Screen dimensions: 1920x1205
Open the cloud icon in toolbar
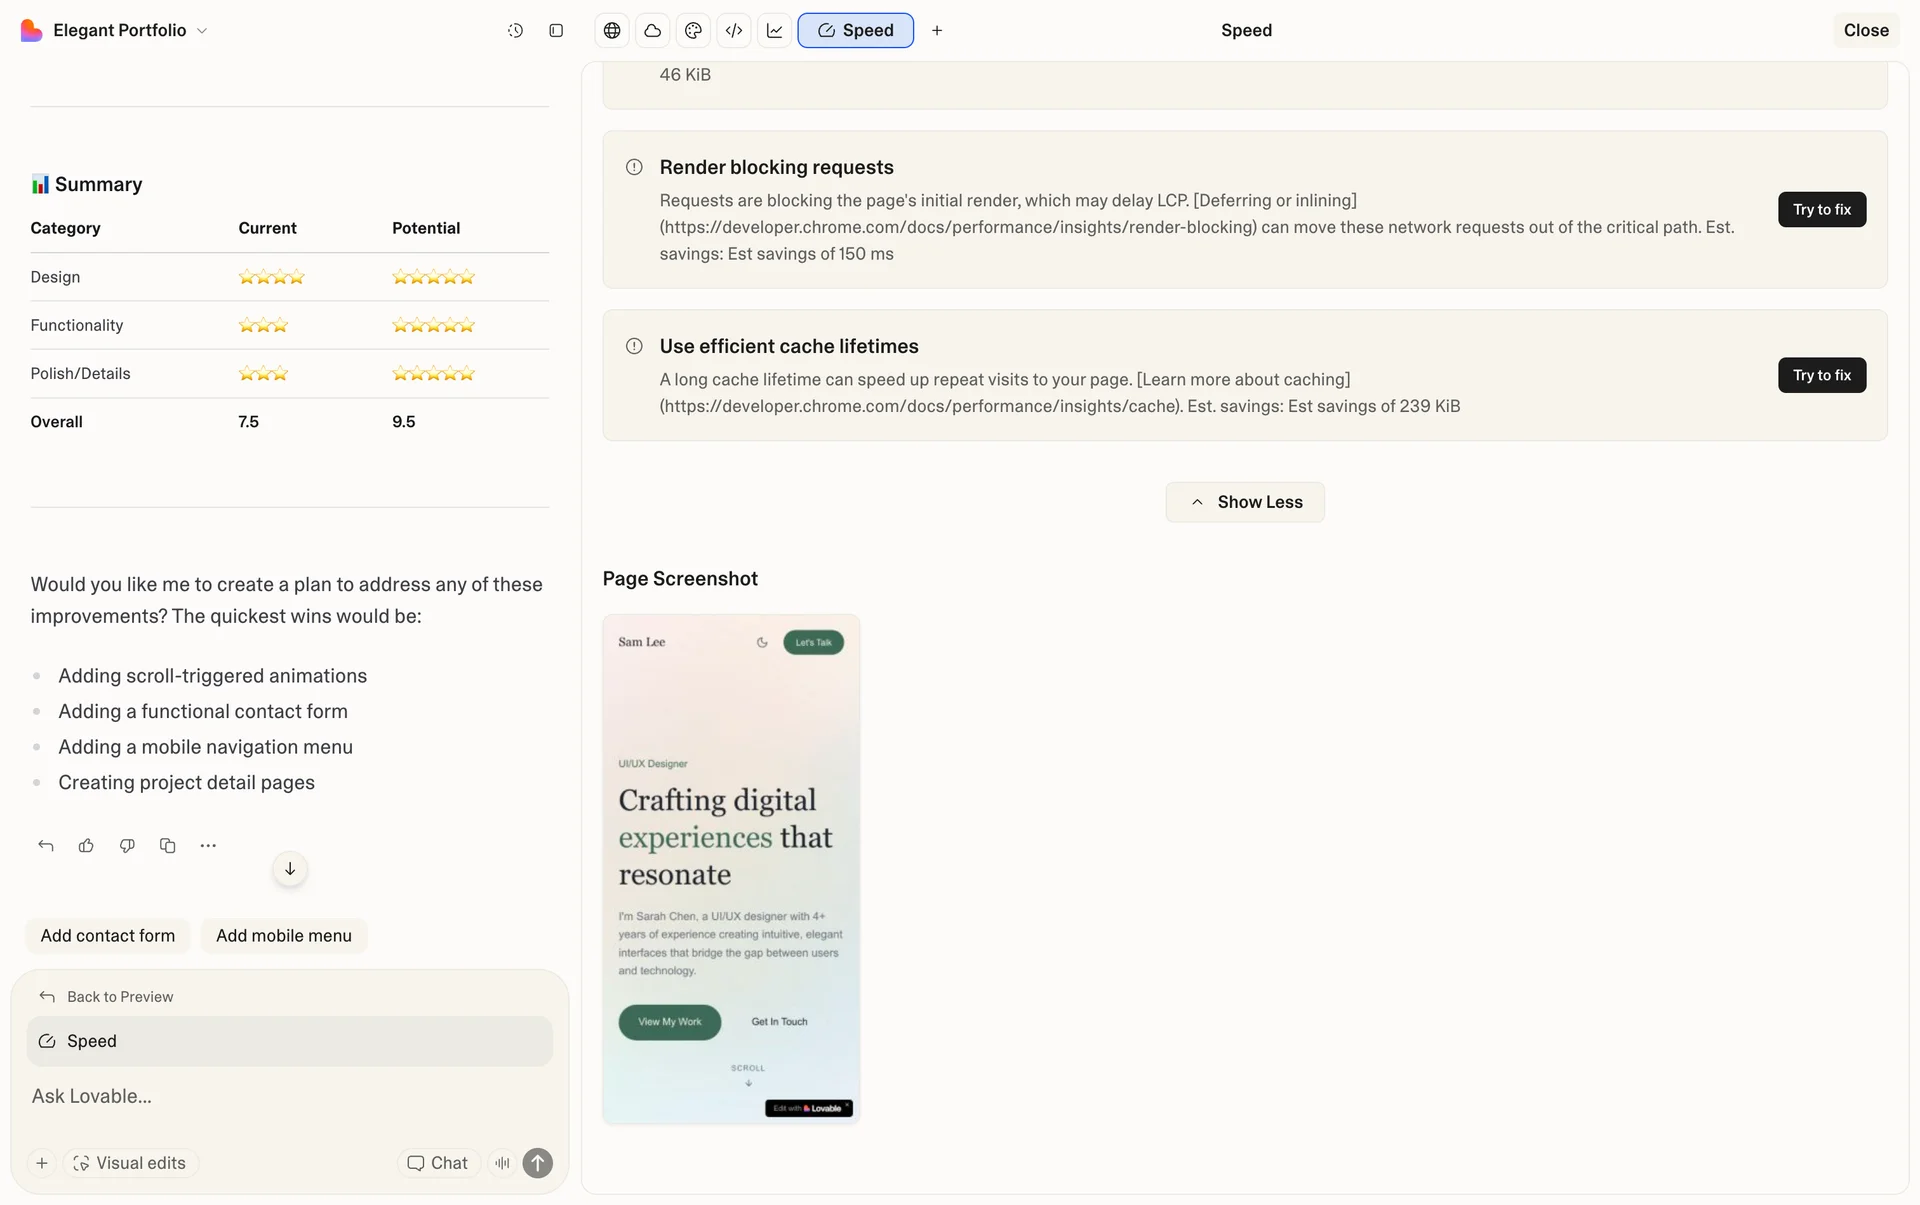tap(652, 30)
